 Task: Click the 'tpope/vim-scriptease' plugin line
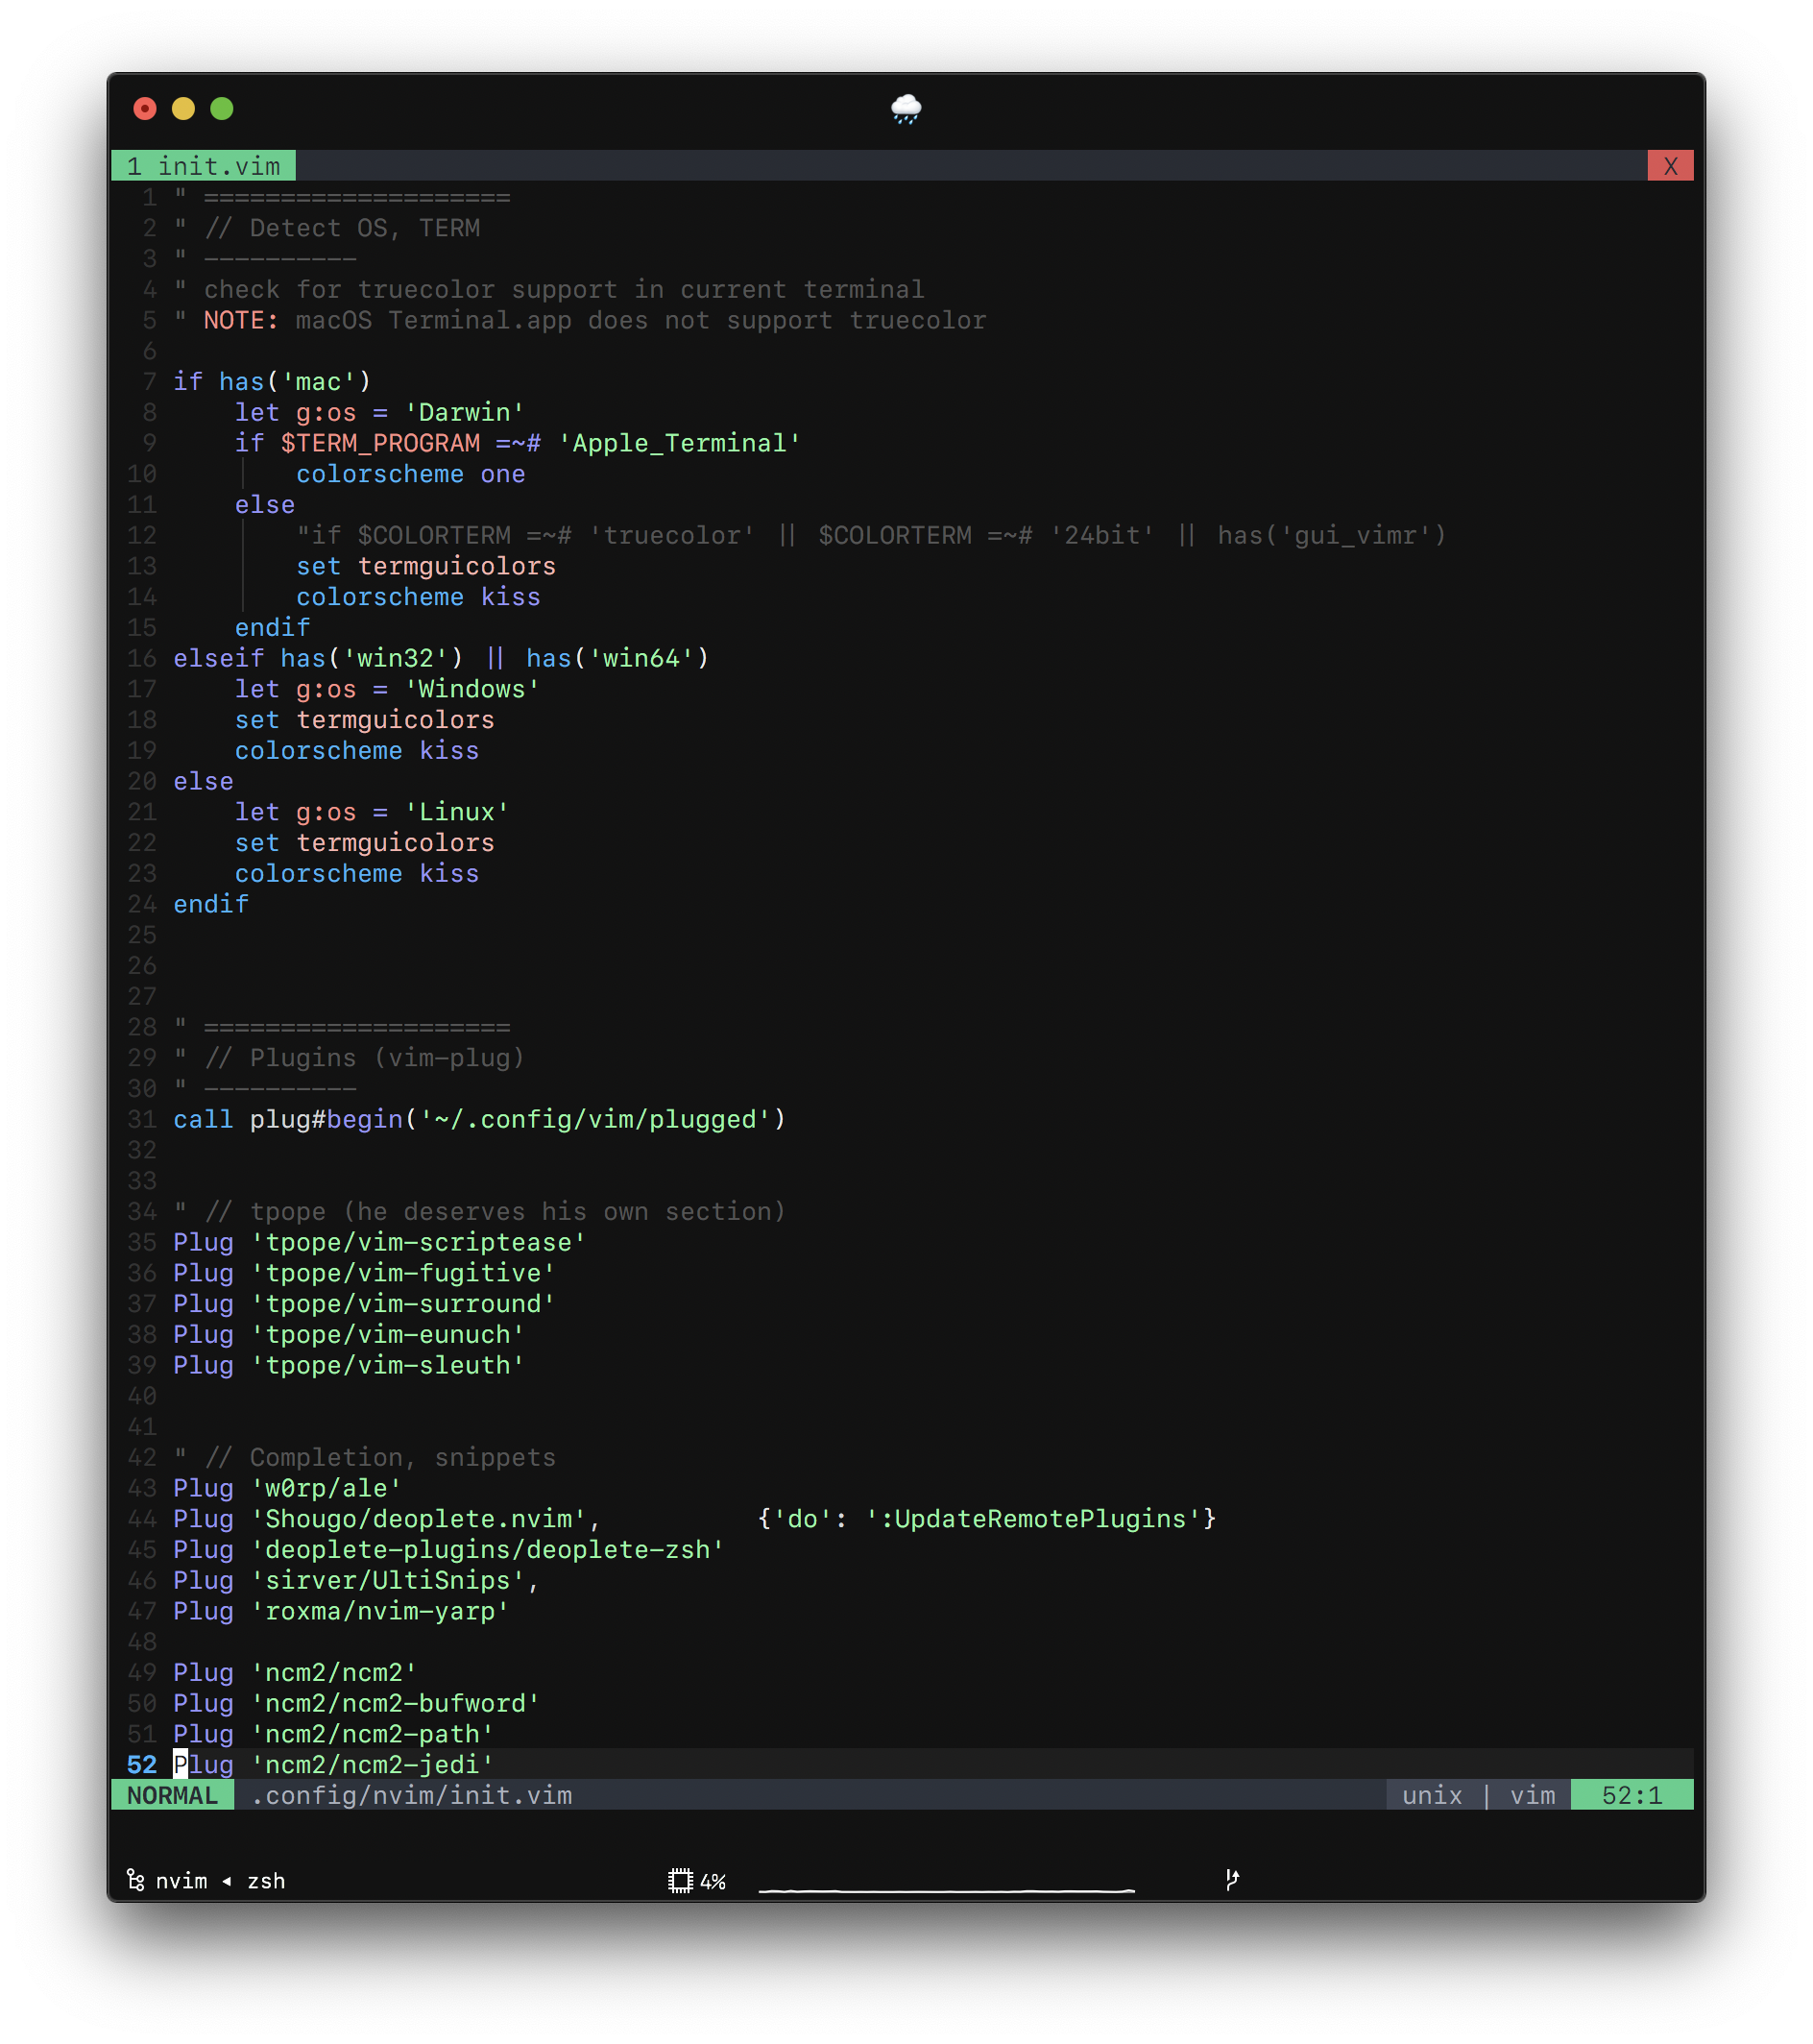click(x=379, y=1242)
